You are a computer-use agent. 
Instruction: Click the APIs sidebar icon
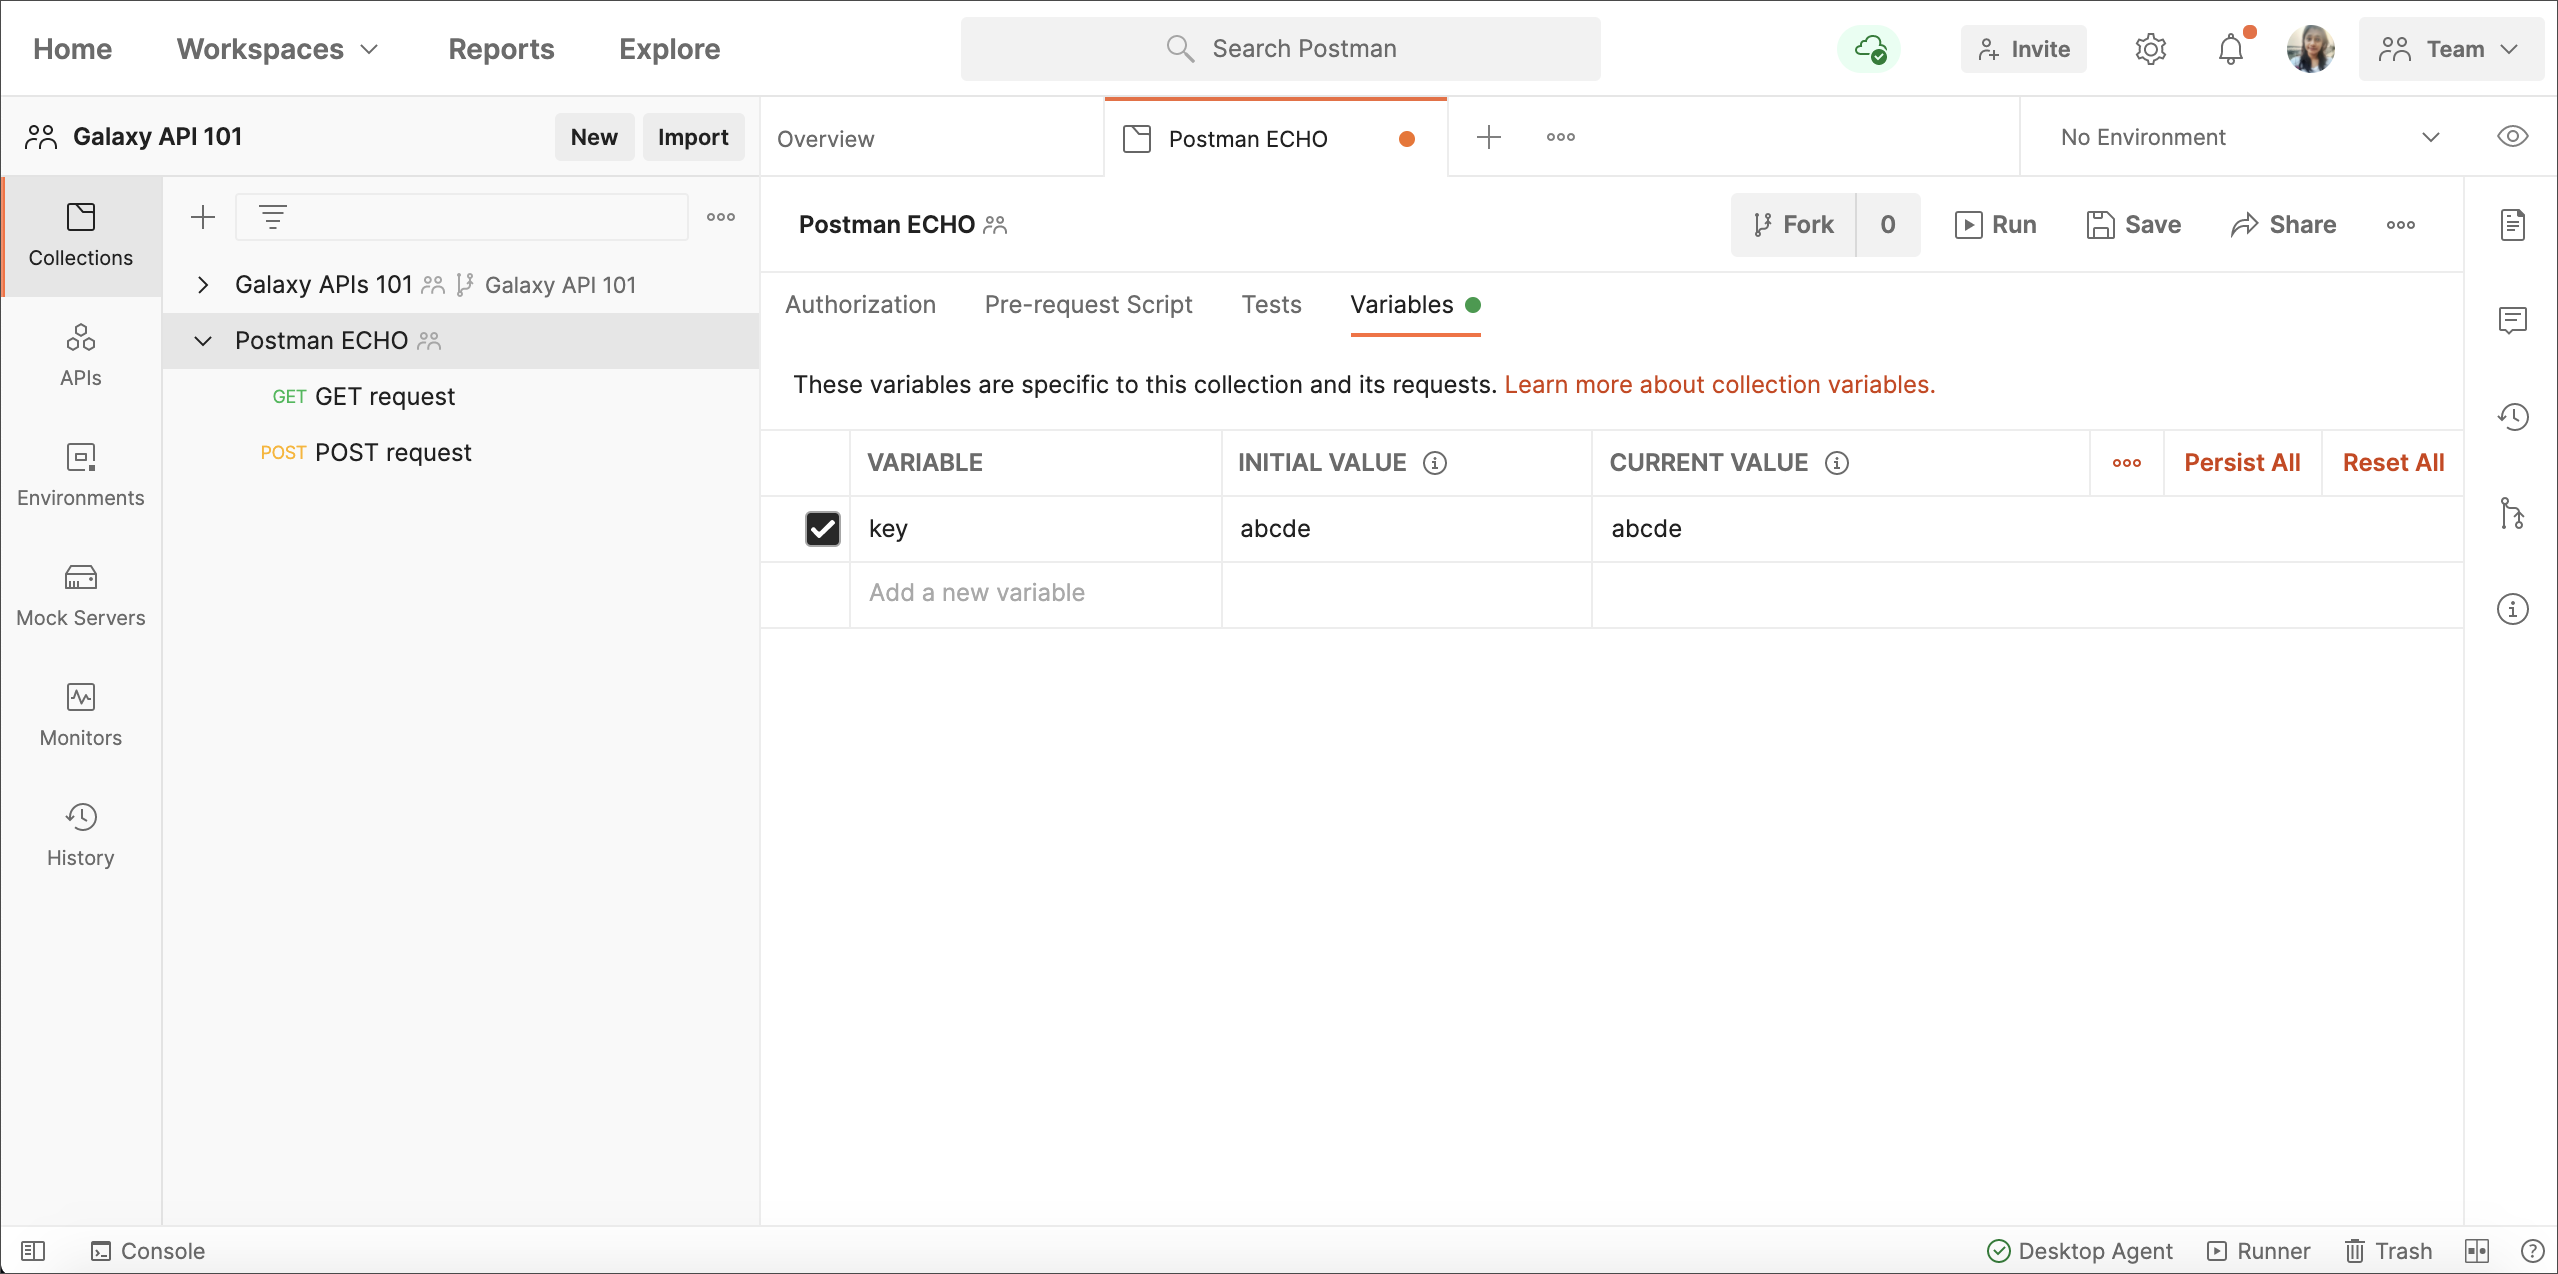80,355
